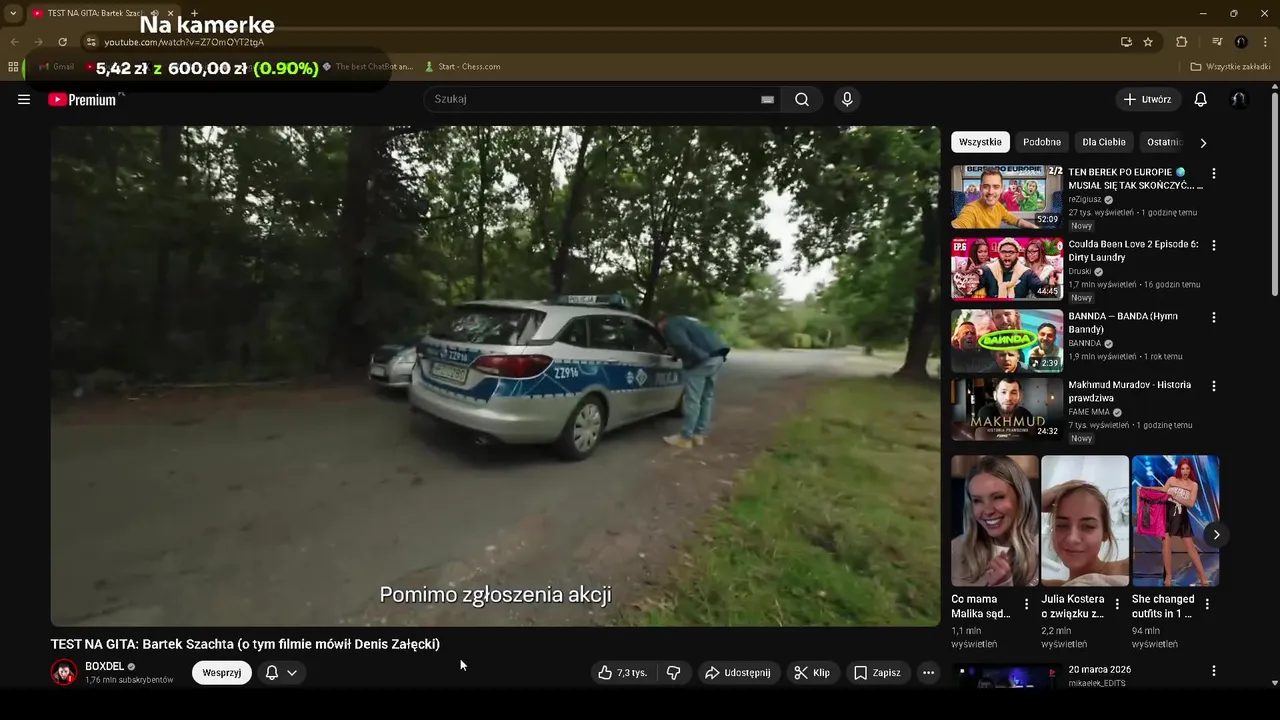Viewport: 1280px width, 720px height.
Task: Open YouTube notifications bell
Action: [x=1201, y=99]
